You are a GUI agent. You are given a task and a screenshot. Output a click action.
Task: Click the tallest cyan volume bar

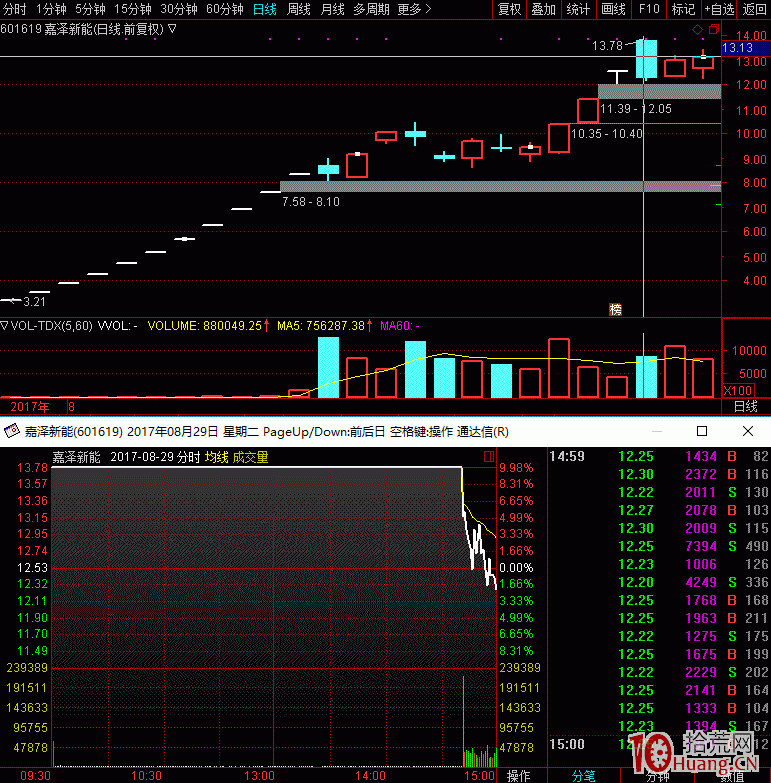(x=328, y=368)
